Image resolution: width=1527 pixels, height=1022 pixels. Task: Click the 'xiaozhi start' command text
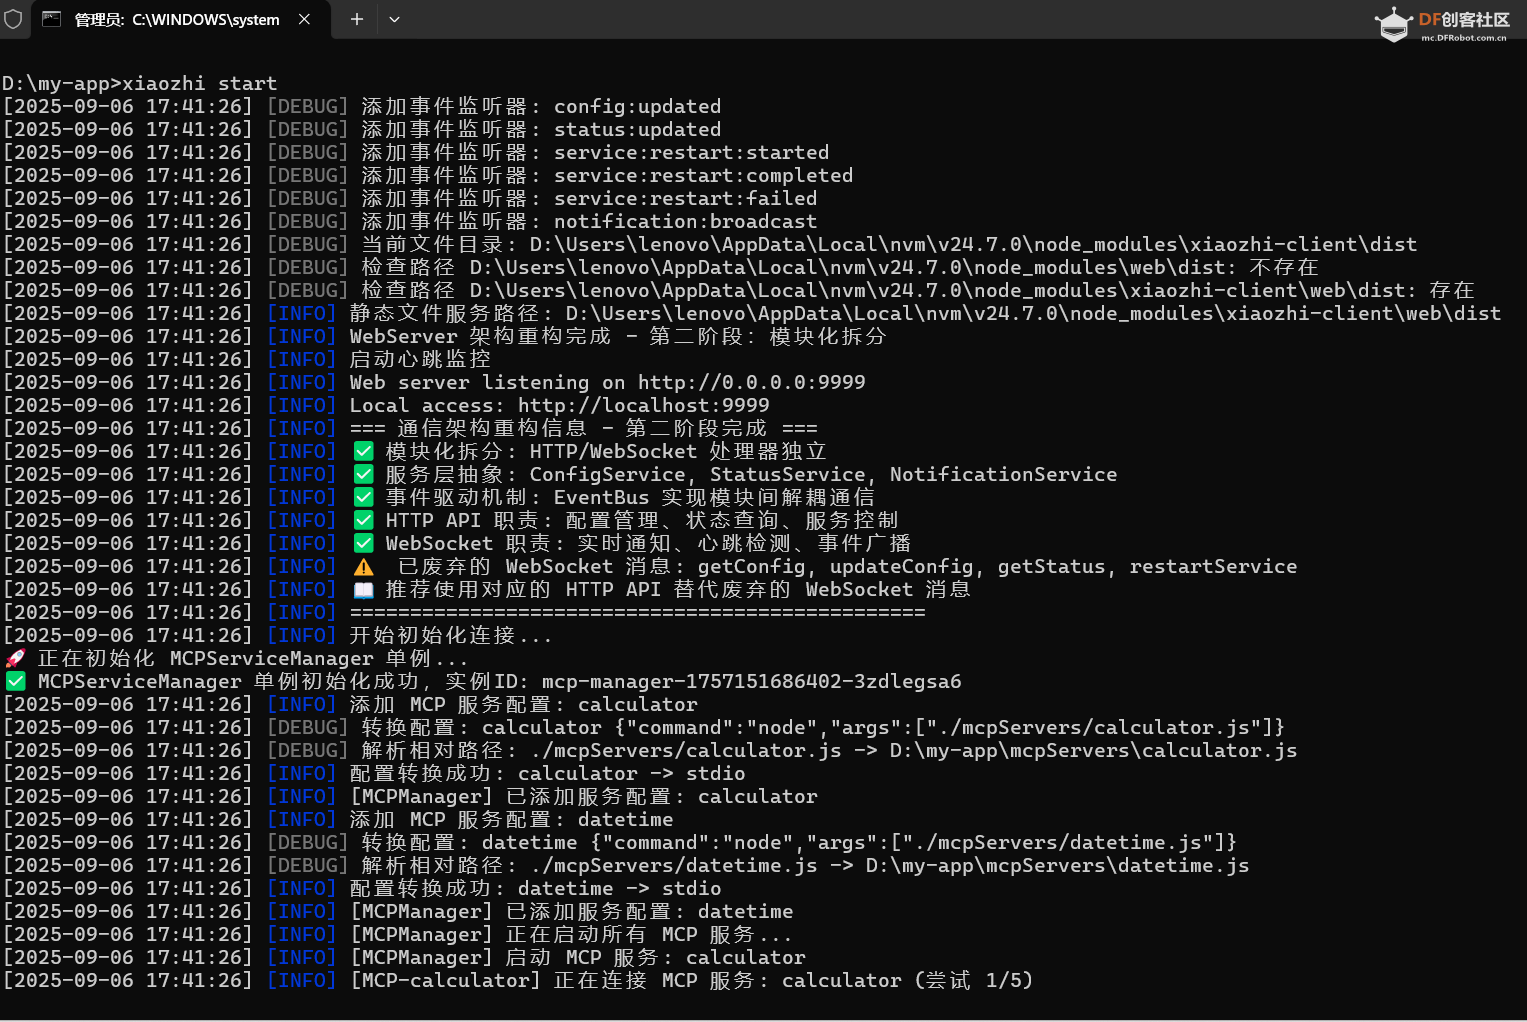pos(199,83)
